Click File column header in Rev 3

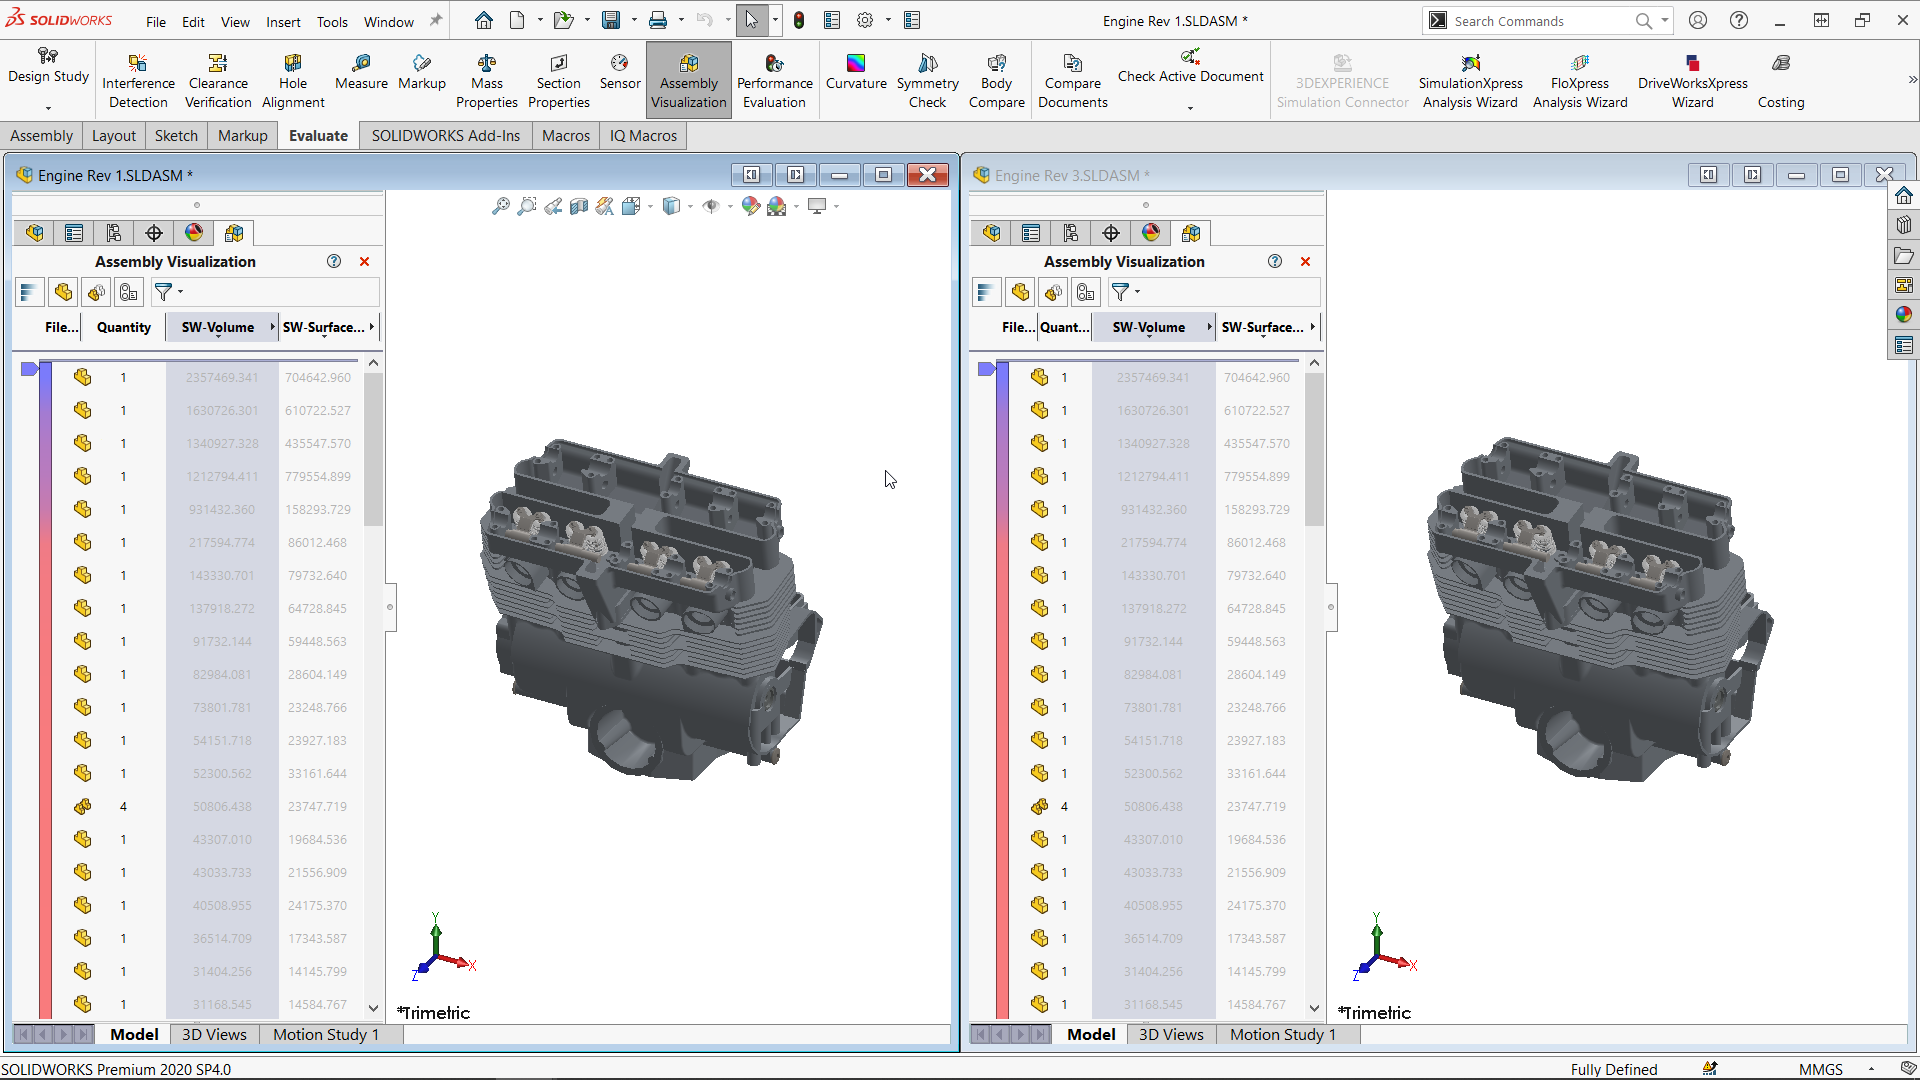click(1018, 327)
